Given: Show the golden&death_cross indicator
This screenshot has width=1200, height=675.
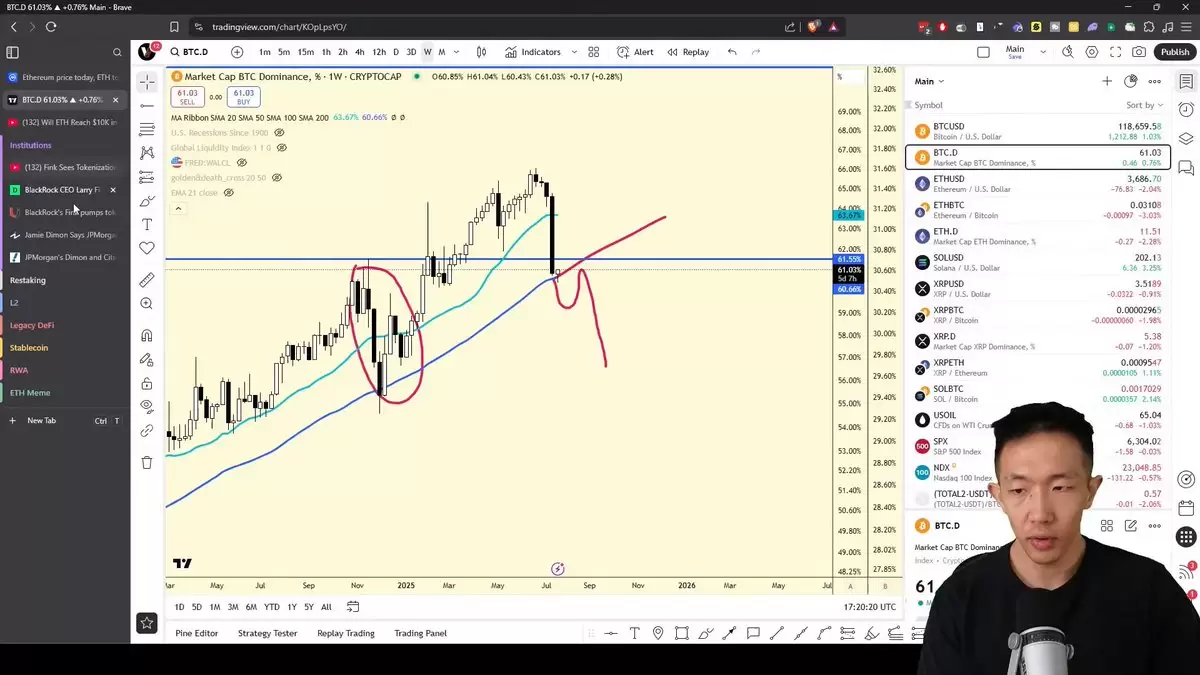Looking at the screenshot, I should click(277, 177).
